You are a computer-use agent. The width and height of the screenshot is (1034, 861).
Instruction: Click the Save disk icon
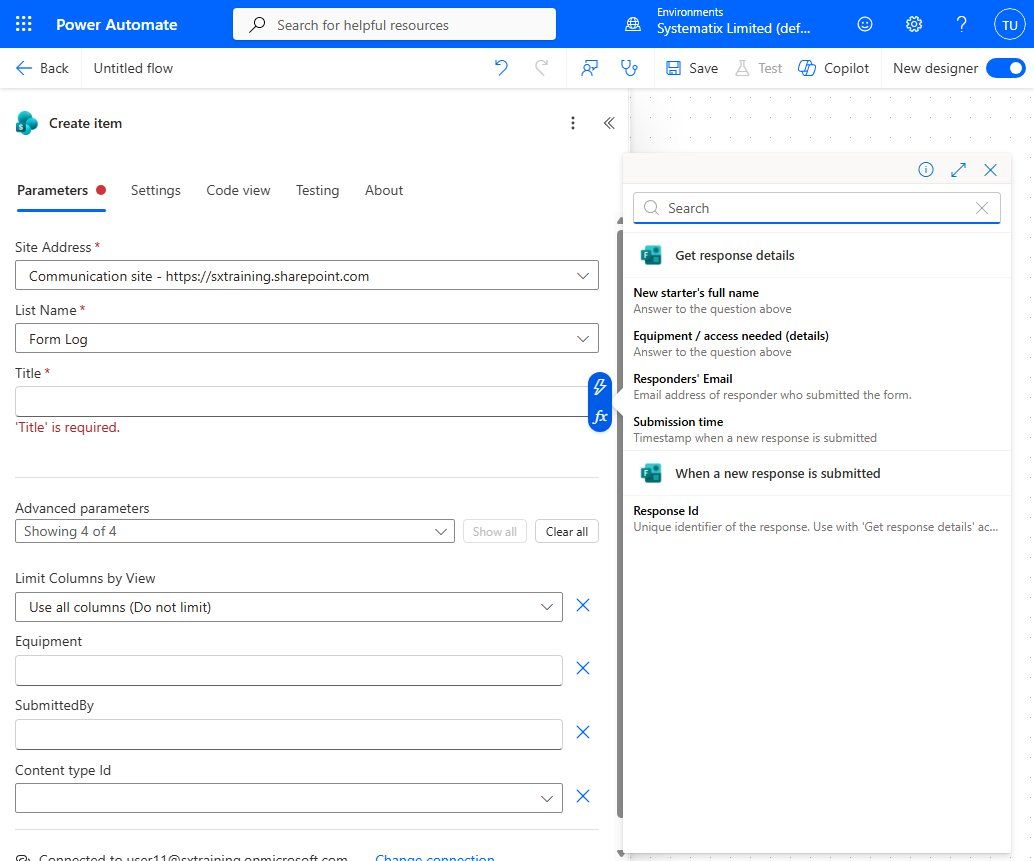tap(673, 68)
